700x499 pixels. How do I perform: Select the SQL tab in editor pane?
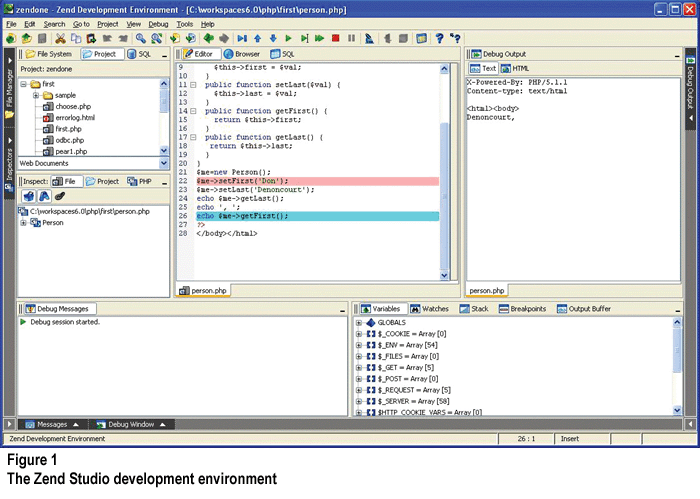(282, 54)
